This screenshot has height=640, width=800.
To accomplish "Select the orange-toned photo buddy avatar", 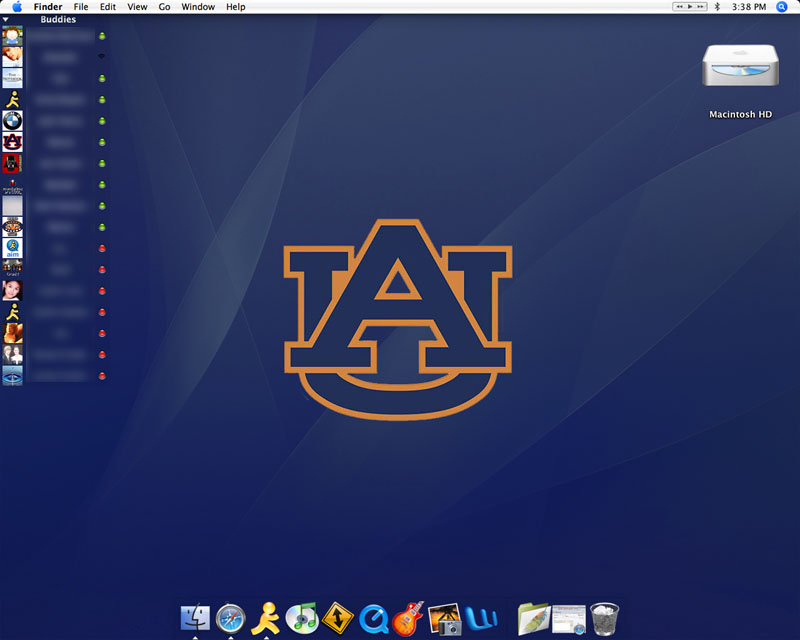I will coord(12,333).
